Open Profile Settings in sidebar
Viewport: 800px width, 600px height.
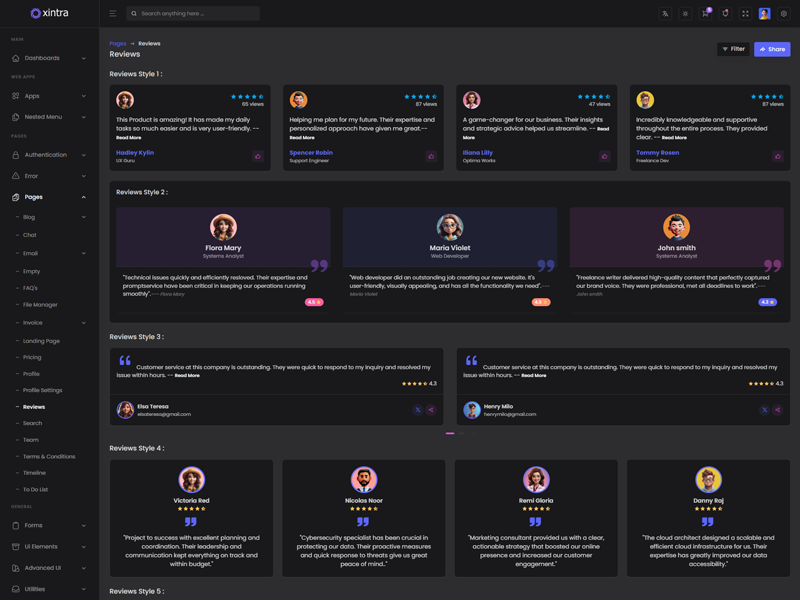coord(43,390)
